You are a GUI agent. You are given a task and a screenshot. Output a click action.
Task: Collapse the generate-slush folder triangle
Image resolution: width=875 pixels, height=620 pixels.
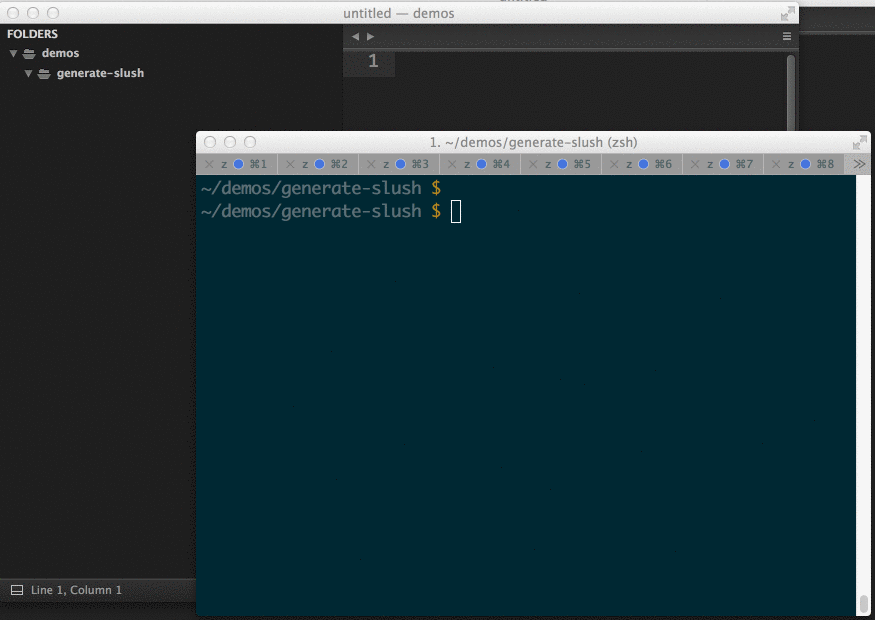(28, 74)
